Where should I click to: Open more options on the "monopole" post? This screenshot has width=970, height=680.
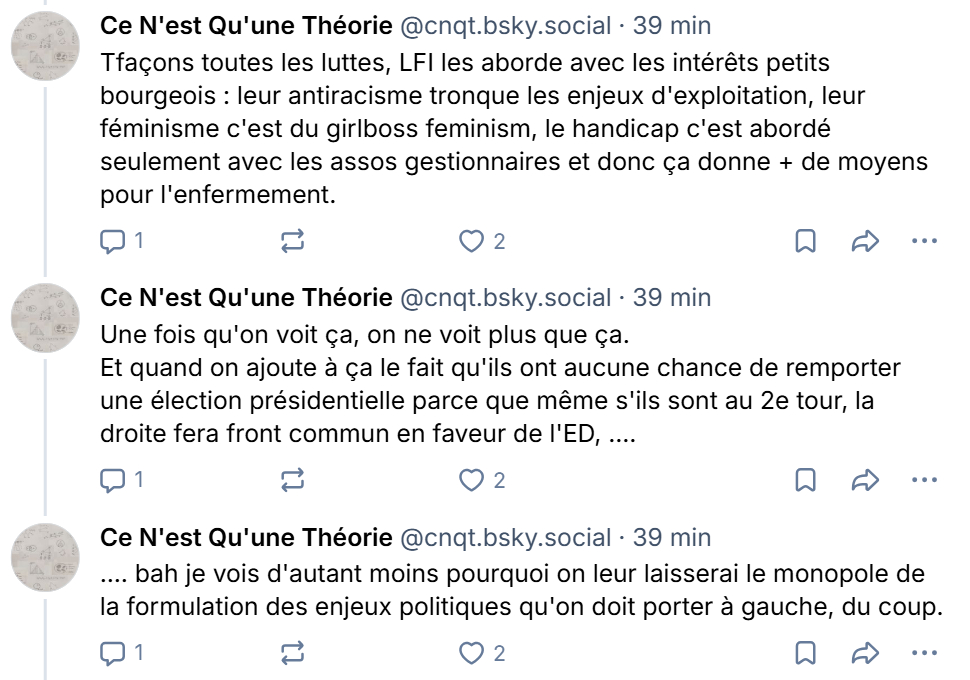click(x=924, y=654)
